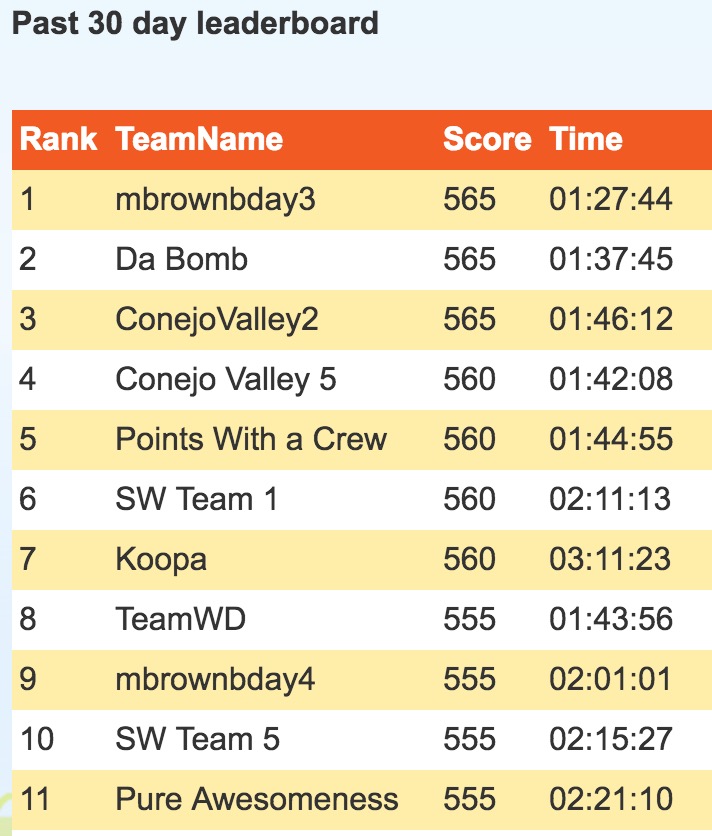The height and width of the screenshot is (836, 712).
Task: Click rank number 10 cell
Action: coord(37,740)
